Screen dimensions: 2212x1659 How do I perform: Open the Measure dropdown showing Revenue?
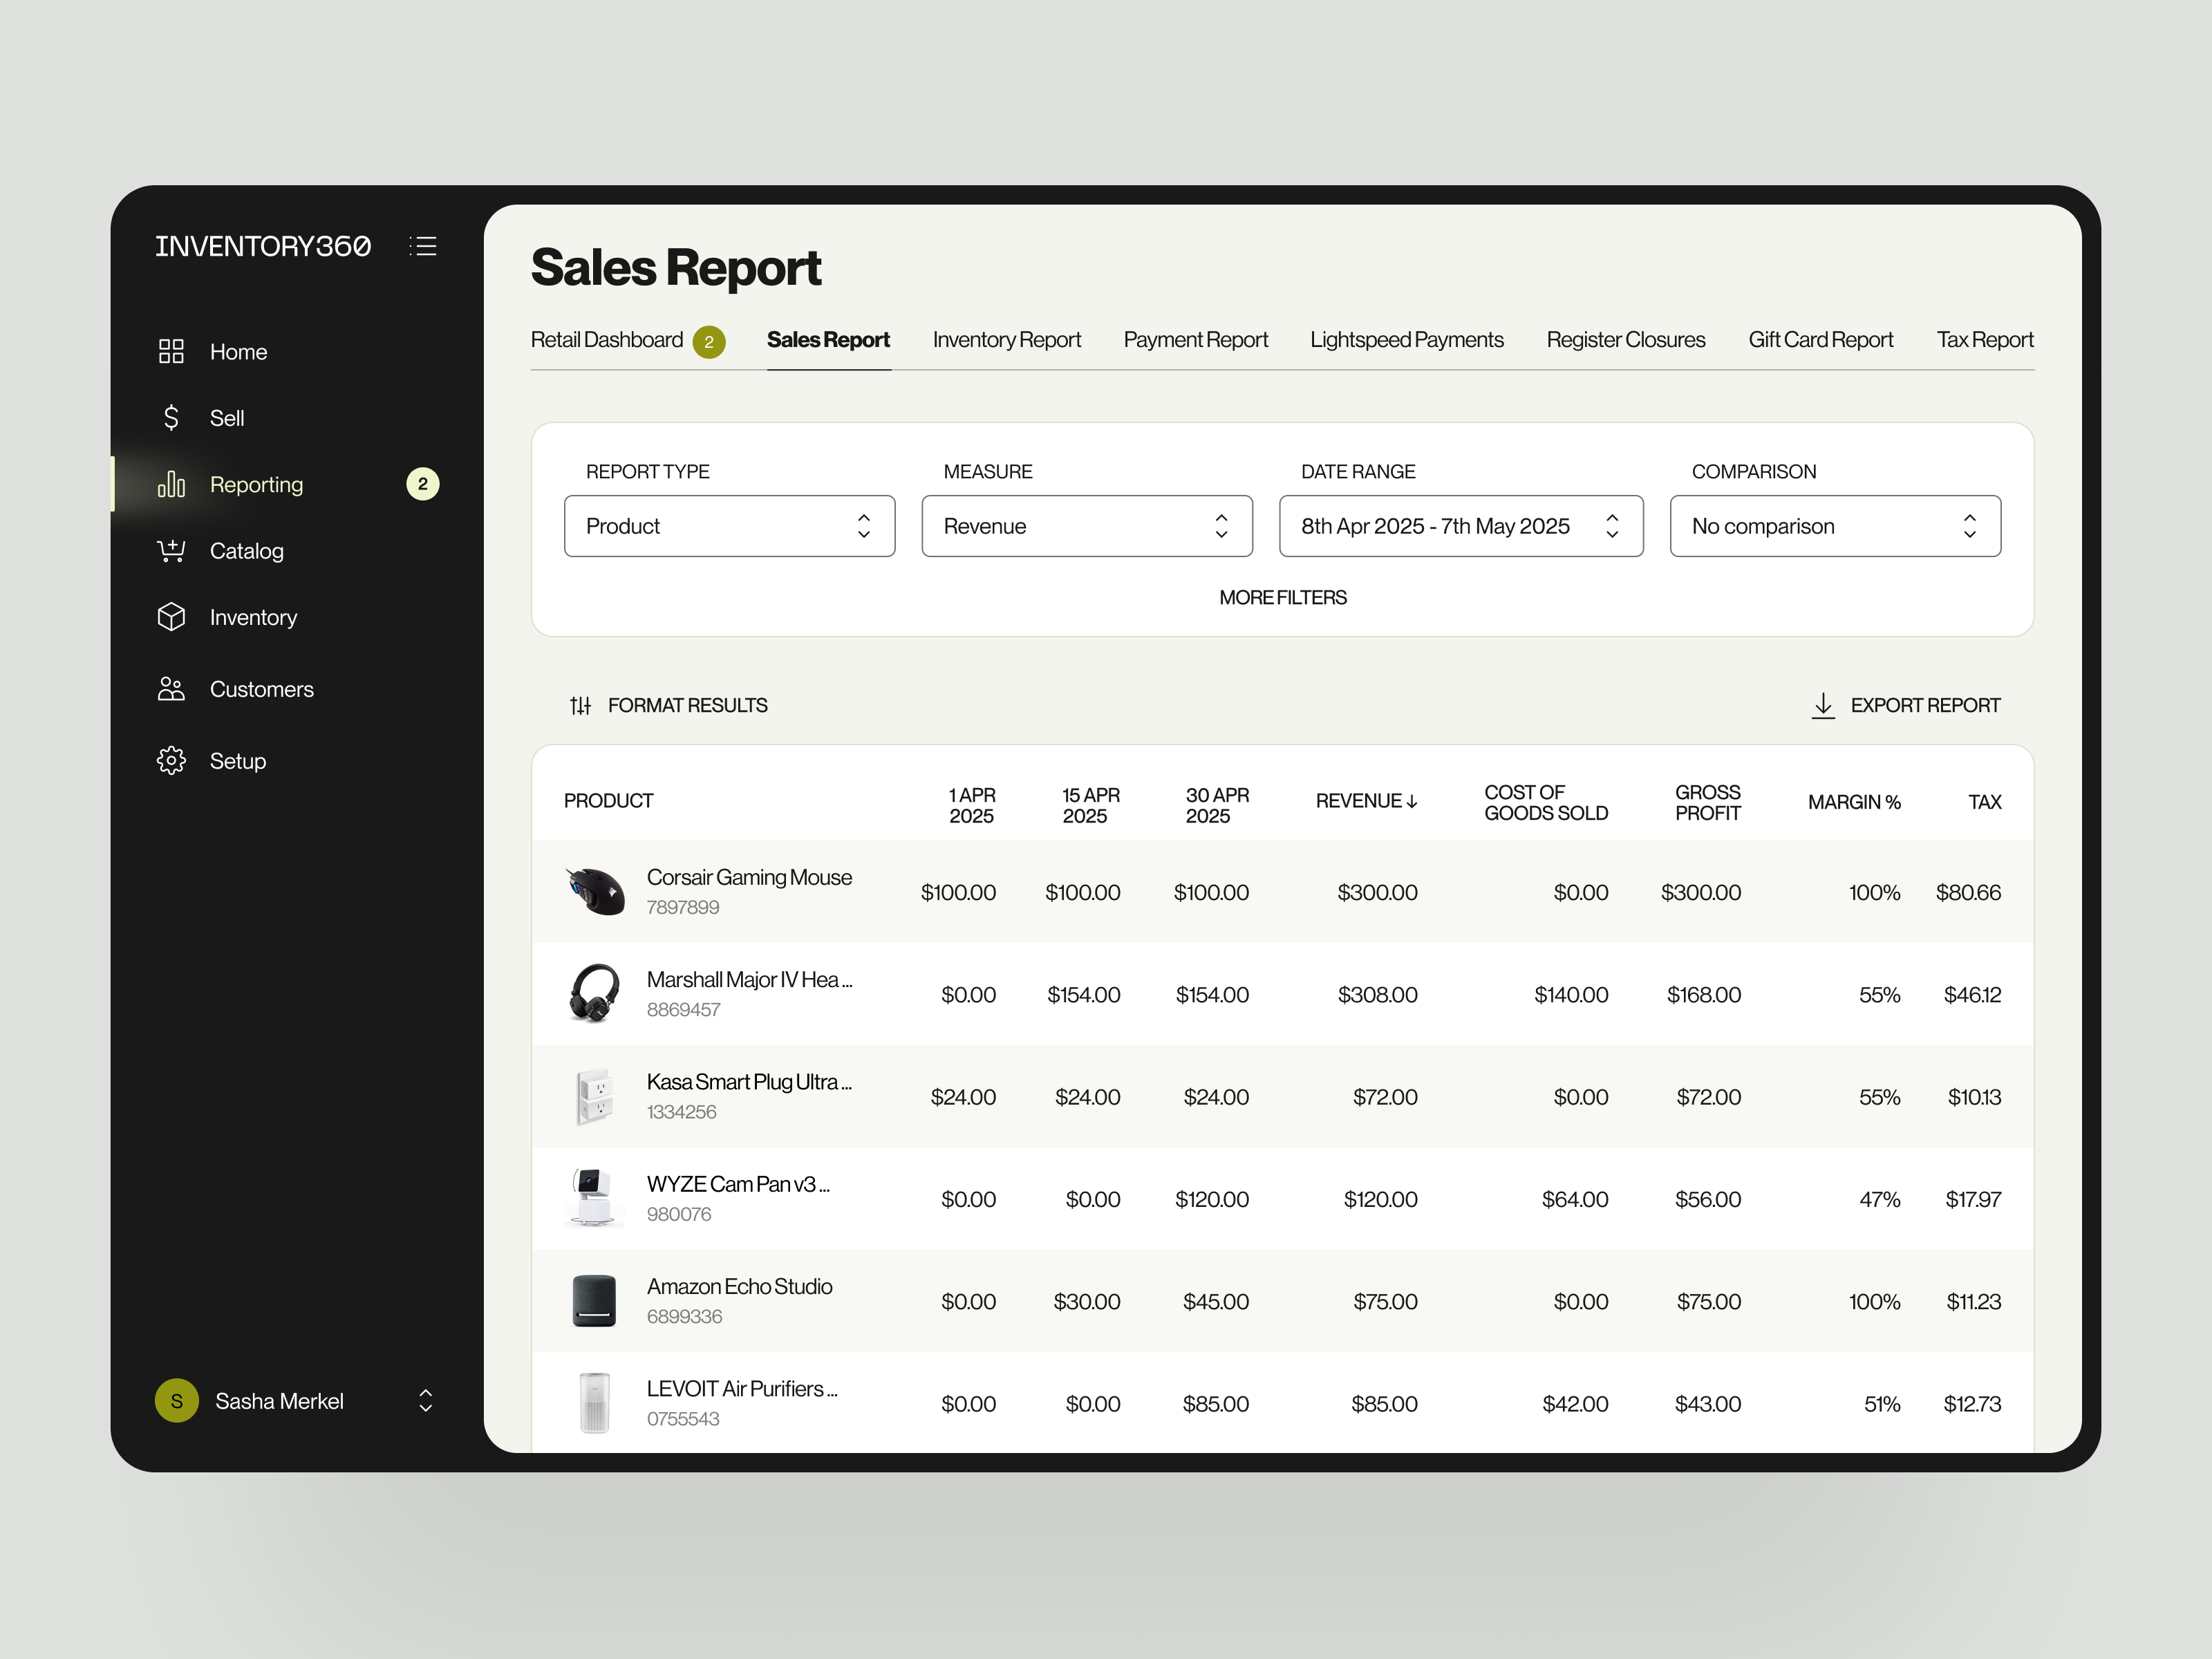(1087, 526)
